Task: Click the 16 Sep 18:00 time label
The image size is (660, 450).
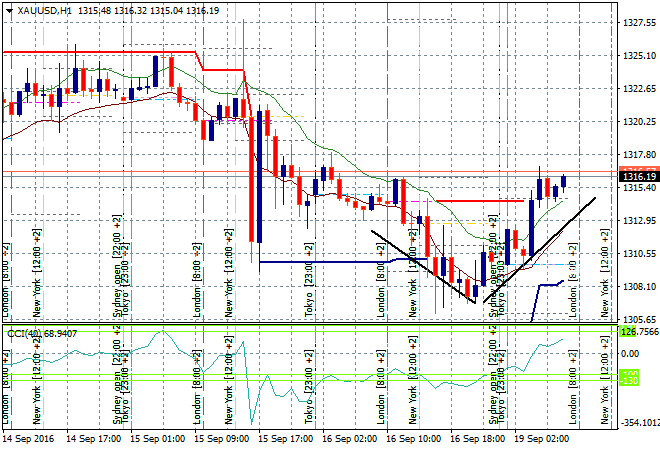Action: click(x=479, y=438)
